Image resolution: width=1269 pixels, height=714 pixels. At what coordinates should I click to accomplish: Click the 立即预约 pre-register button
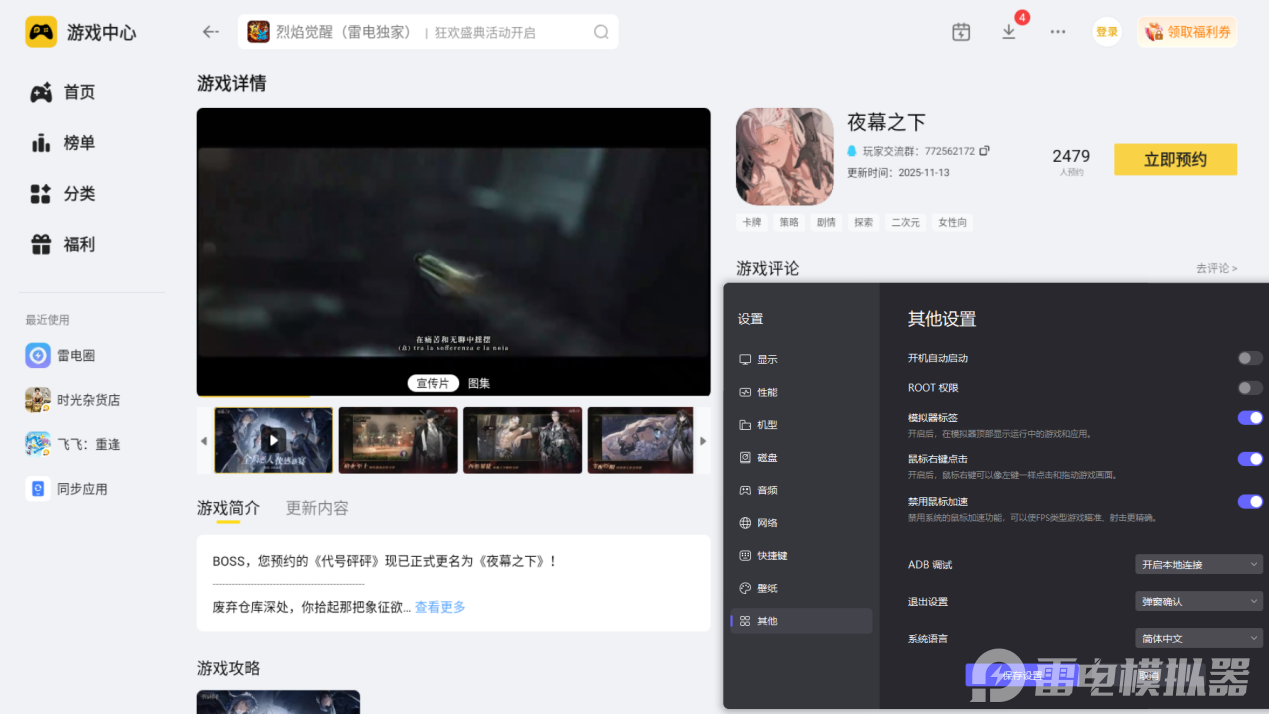(x=1175, y=159)
